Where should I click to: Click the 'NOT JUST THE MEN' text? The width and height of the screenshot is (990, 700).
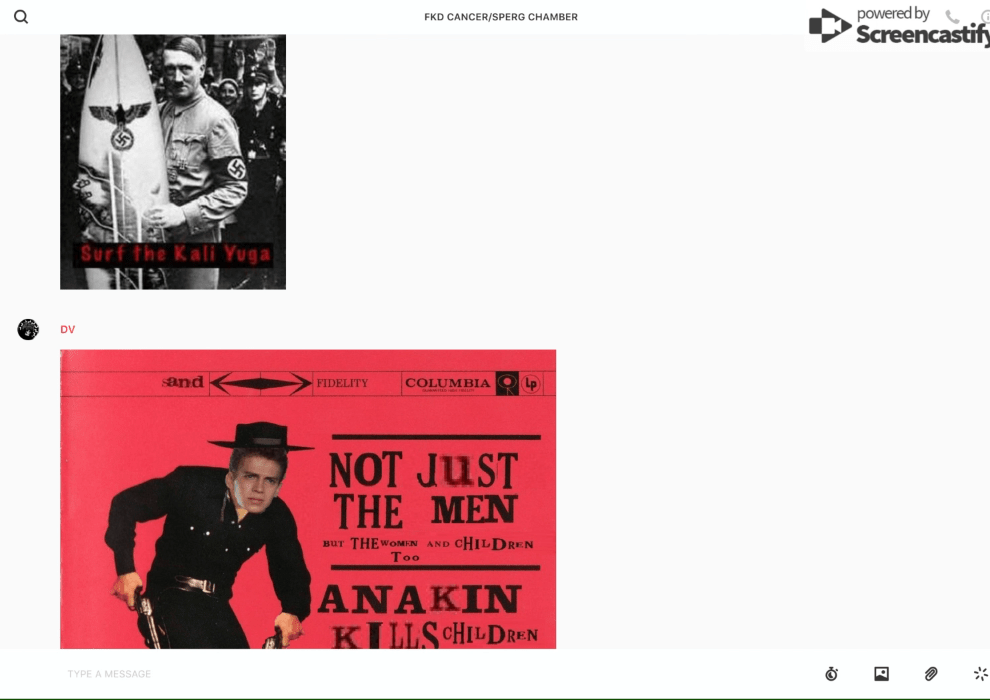click(424, 490)
